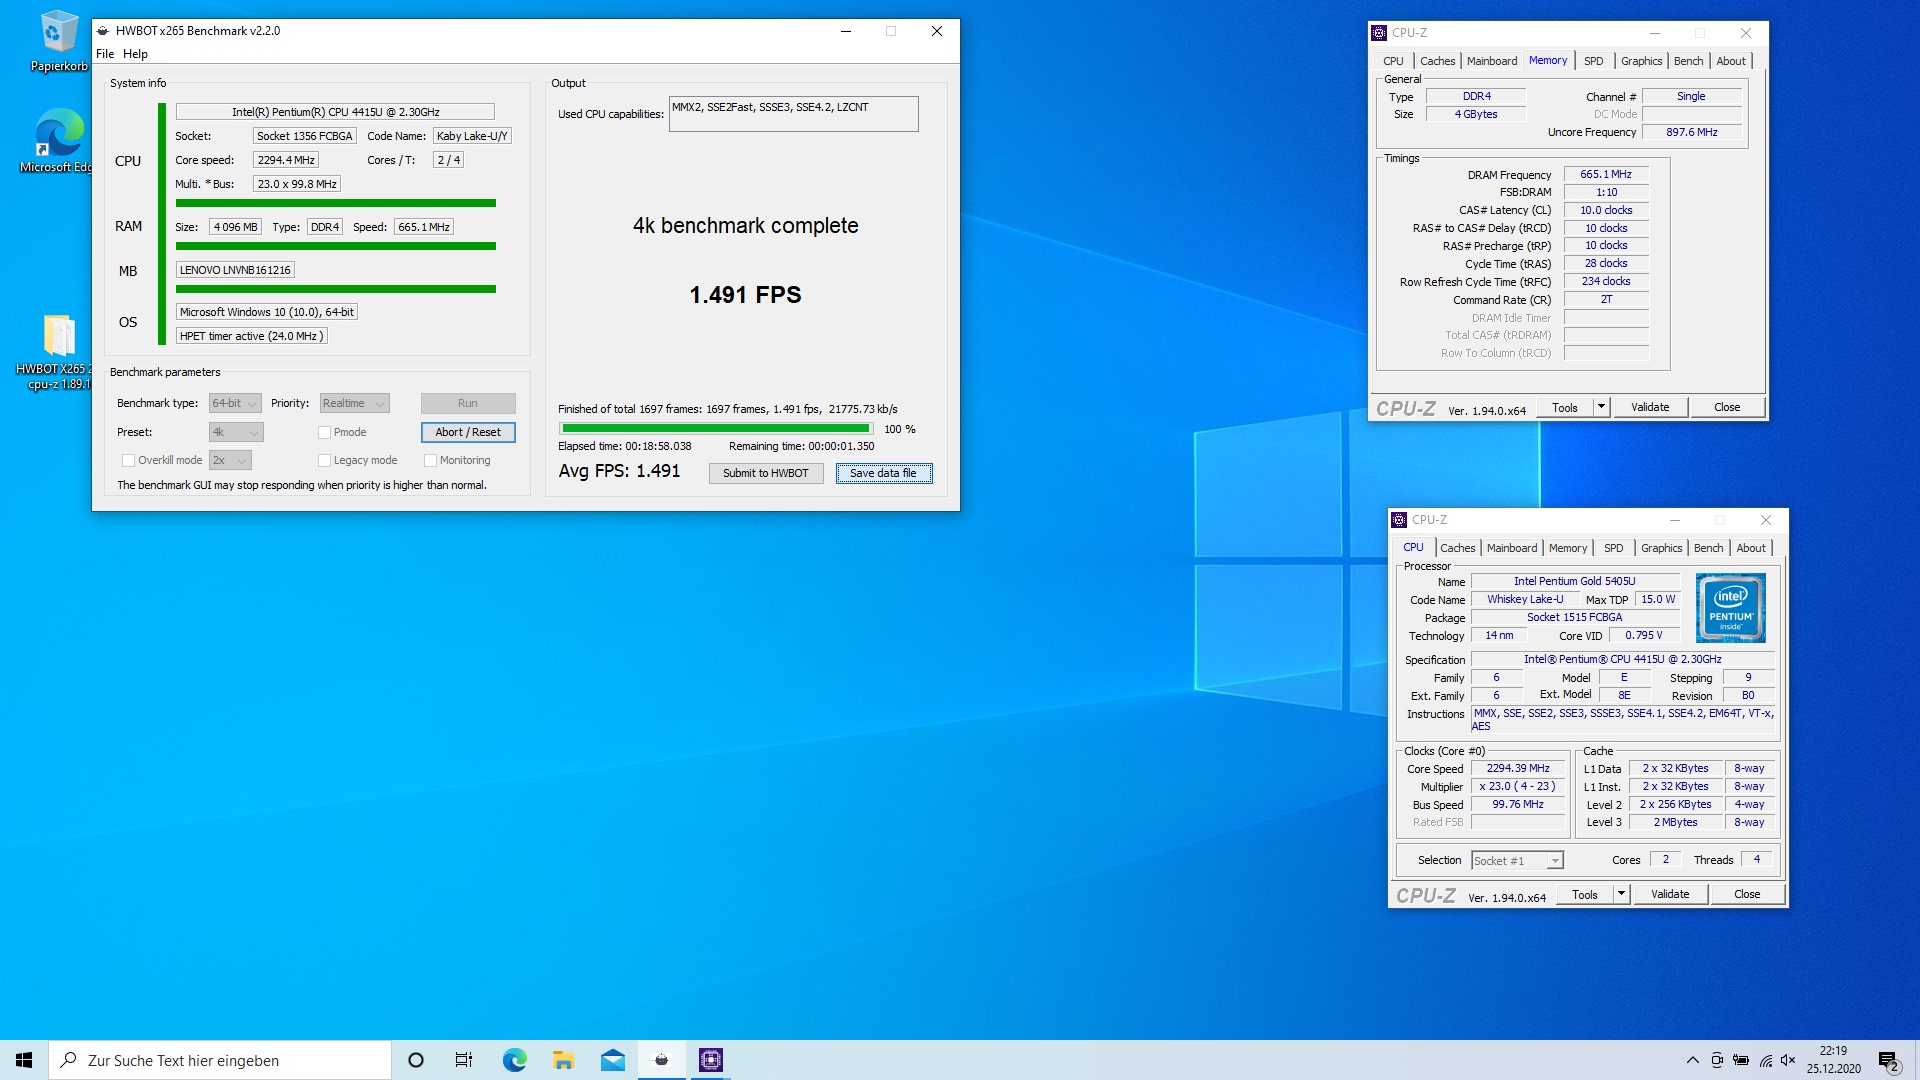The width and height of the screenshot is (1920, 1080).
Task: Click Validate in lower CPU-Z window
Action: 1670,894
